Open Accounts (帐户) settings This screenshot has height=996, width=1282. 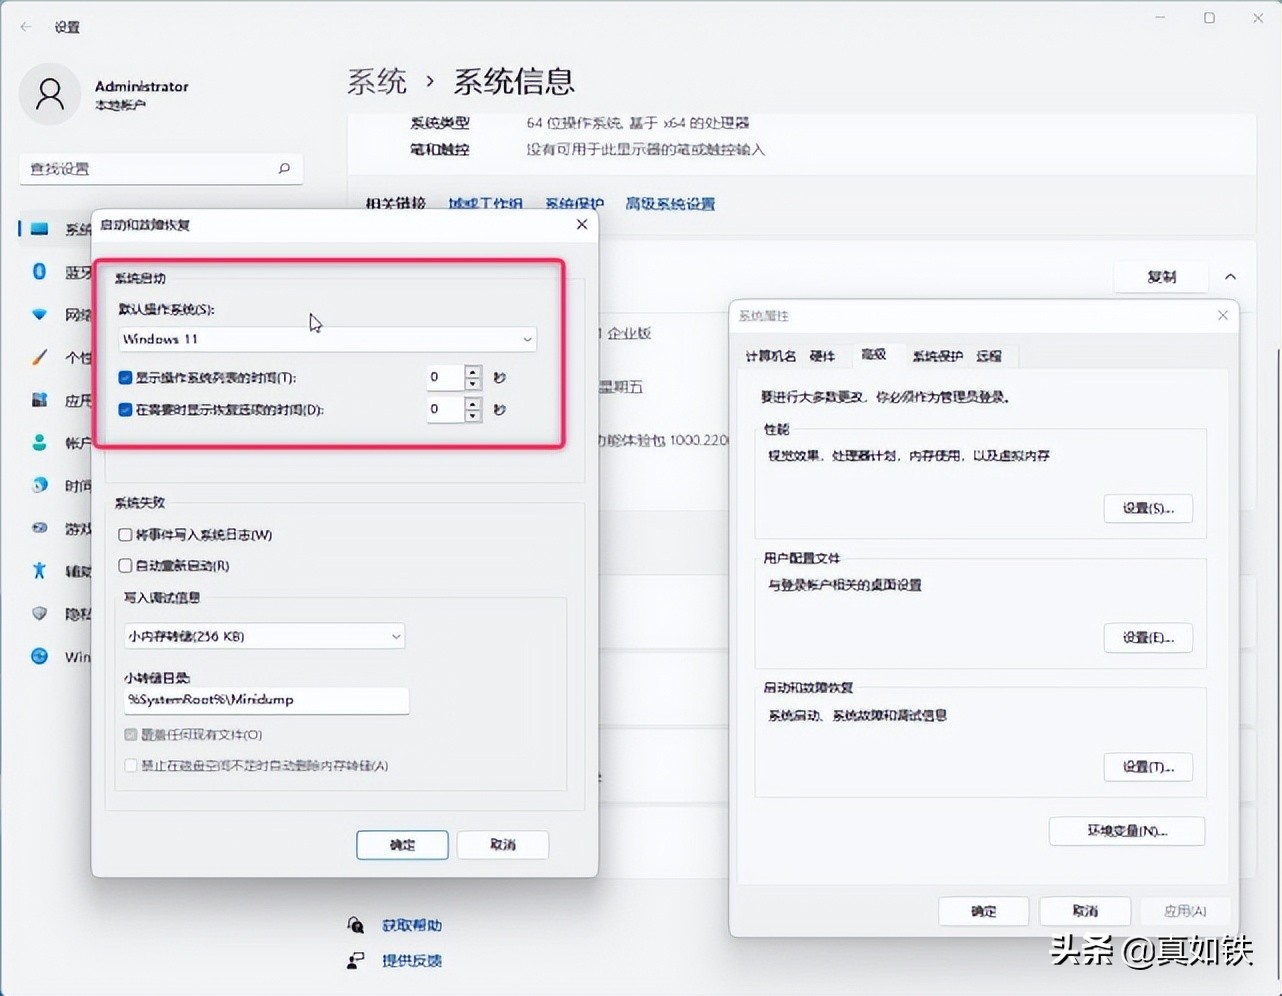38,441
